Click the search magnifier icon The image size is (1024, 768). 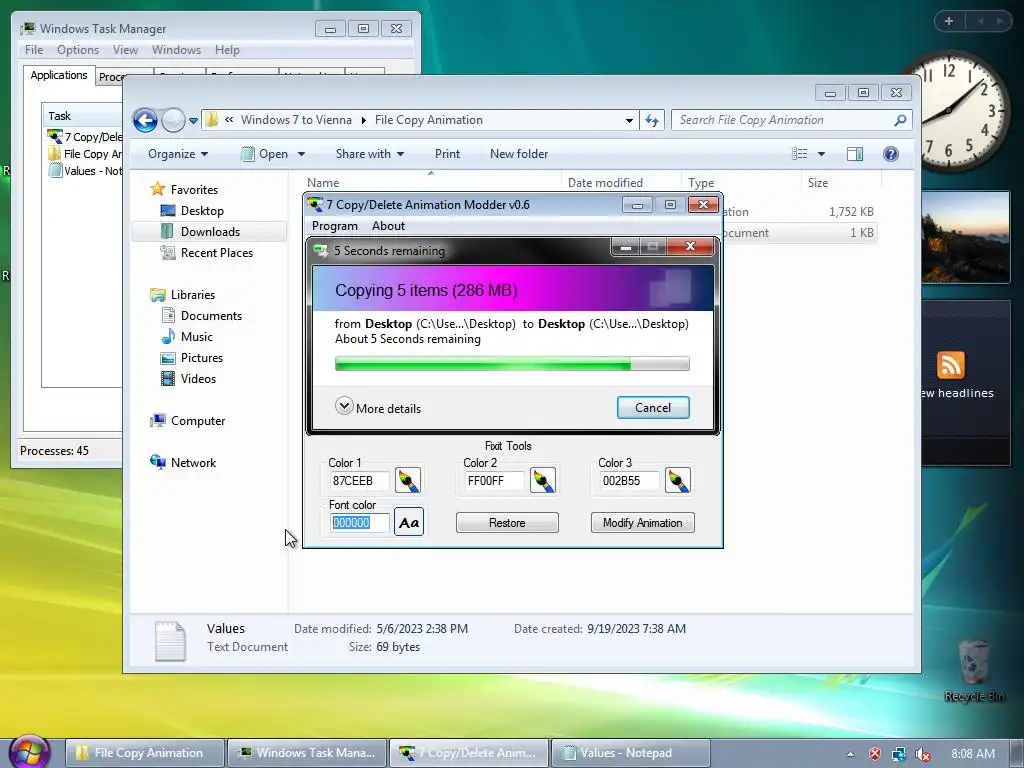900,120
